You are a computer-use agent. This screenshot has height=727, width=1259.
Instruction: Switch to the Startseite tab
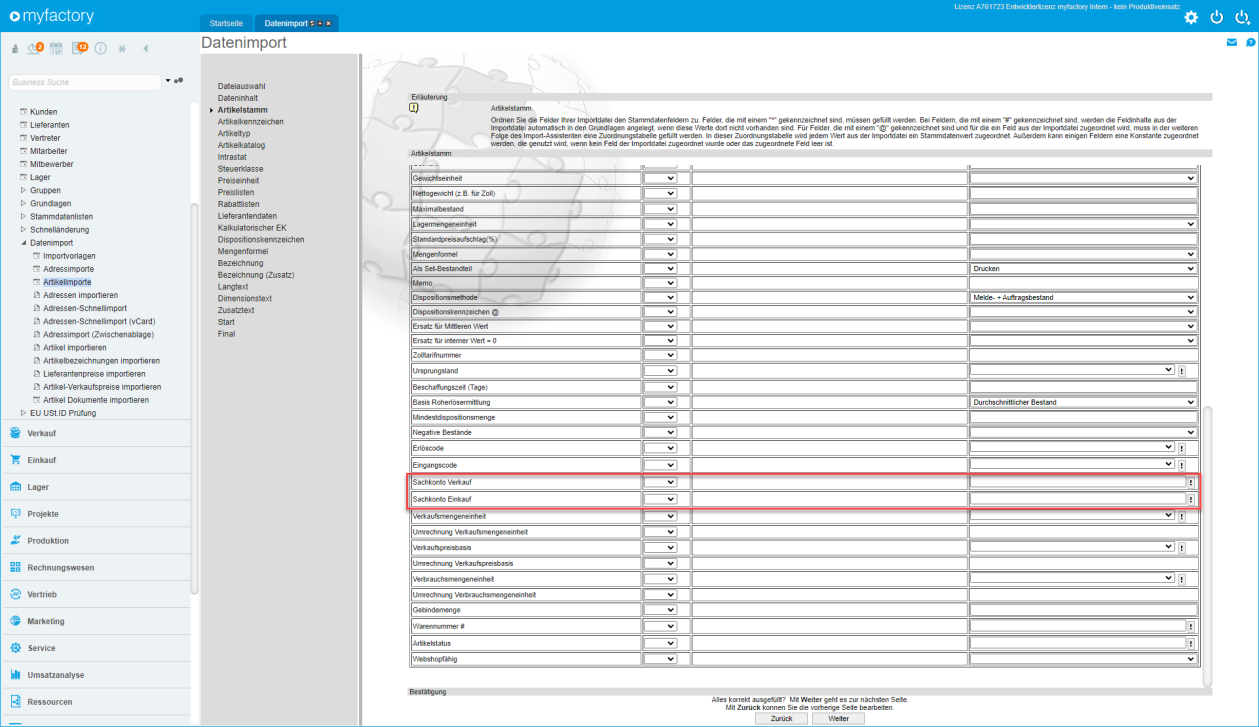tap(225, 23)
